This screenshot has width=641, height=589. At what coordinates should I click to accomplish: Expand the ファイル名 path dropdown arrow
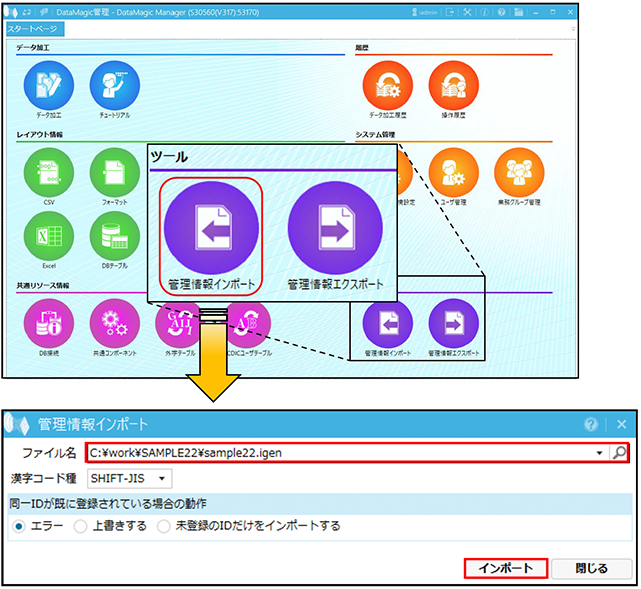599,453
